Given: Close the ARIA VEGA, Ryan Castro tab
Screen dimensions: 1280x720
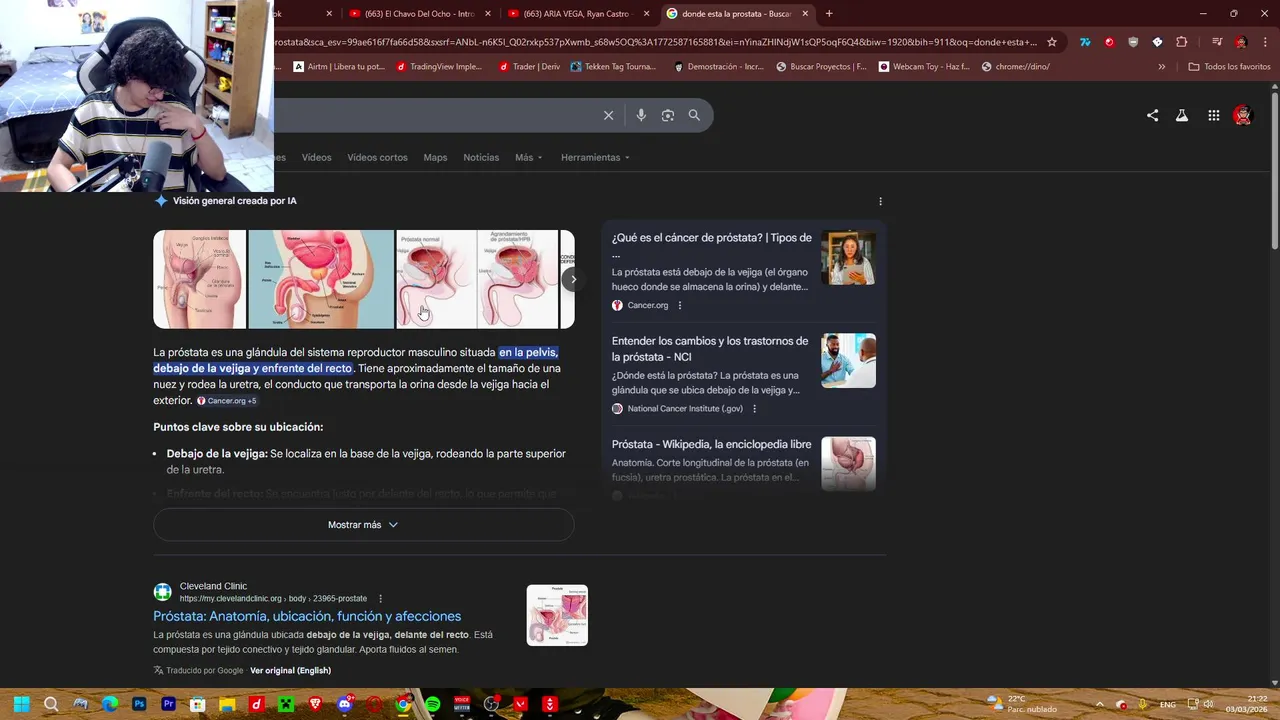Looking at the screenshot, I should (x=647, y=14).
